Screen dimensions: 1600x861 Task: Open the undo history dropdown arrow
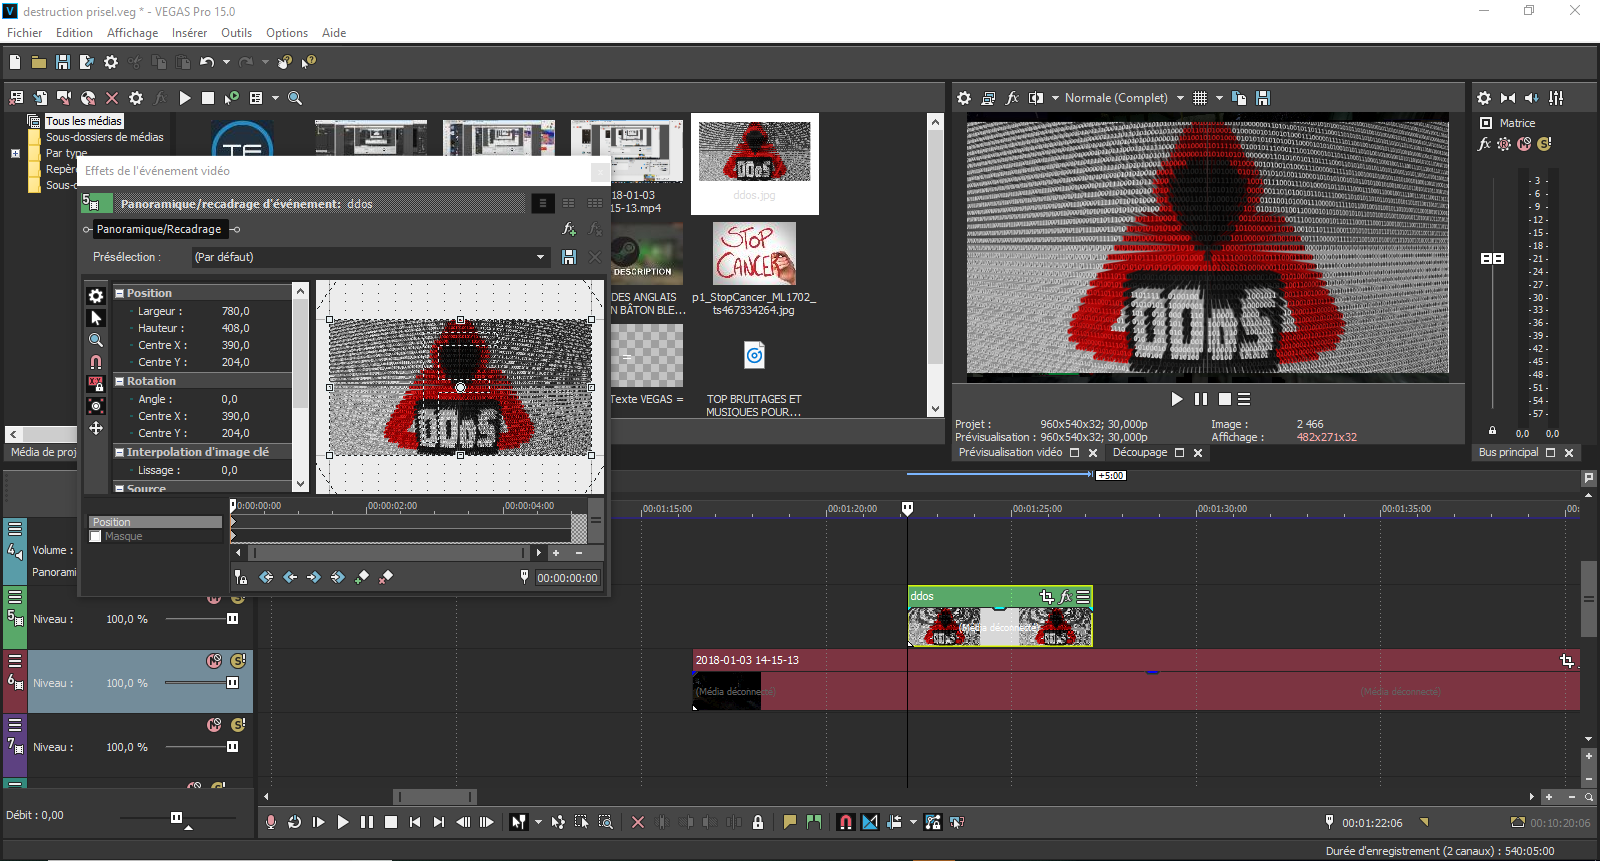tap(226, 62)
